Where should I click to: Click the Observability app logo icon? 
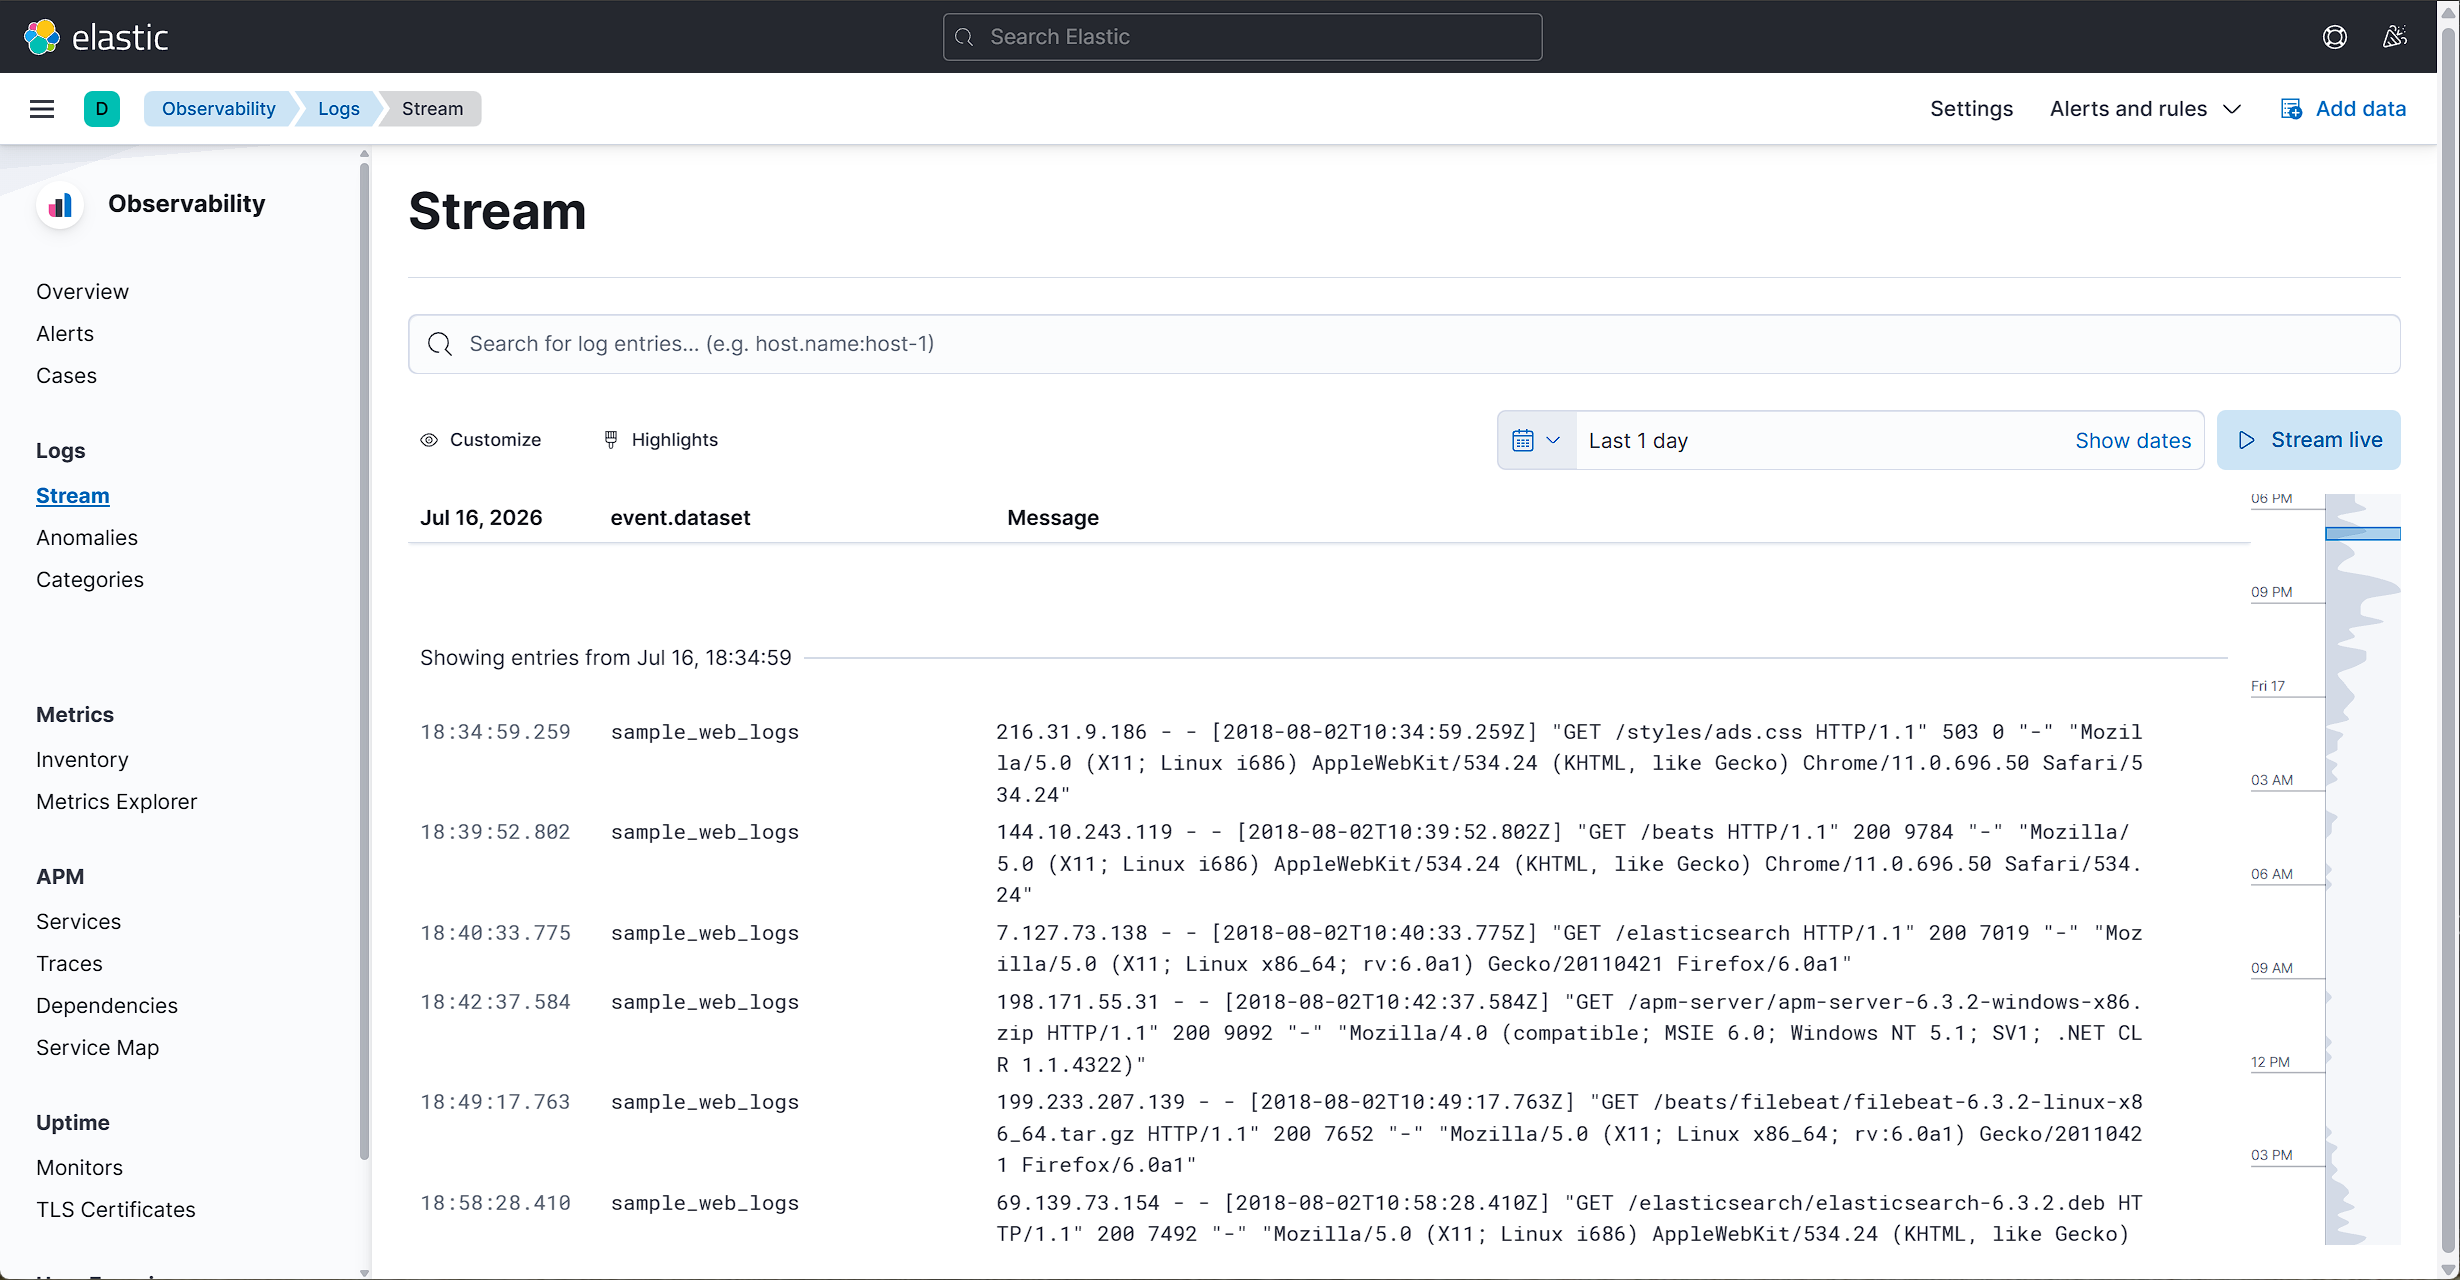(60, 205)
